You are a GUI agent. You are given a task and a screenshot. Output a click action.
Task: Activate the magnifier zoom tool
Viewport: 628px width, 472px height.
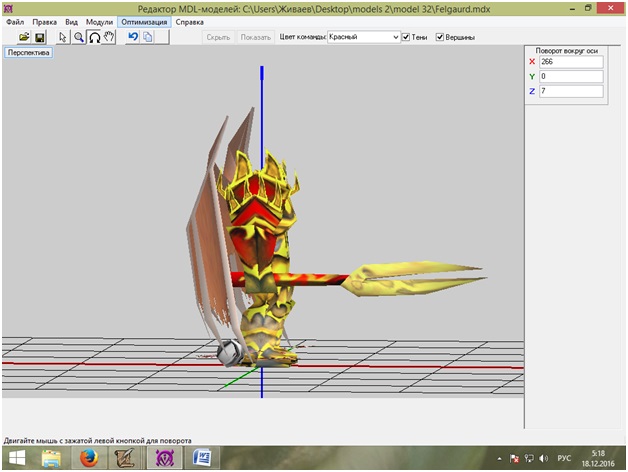[78, 37]
